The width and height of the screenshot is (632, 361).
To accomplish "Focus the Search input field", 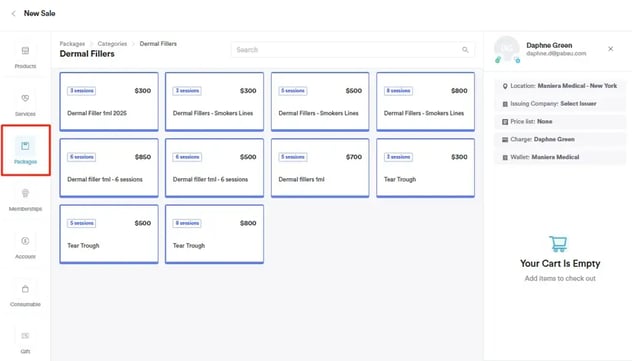I will pyautogui.click(x=353, y=50).
